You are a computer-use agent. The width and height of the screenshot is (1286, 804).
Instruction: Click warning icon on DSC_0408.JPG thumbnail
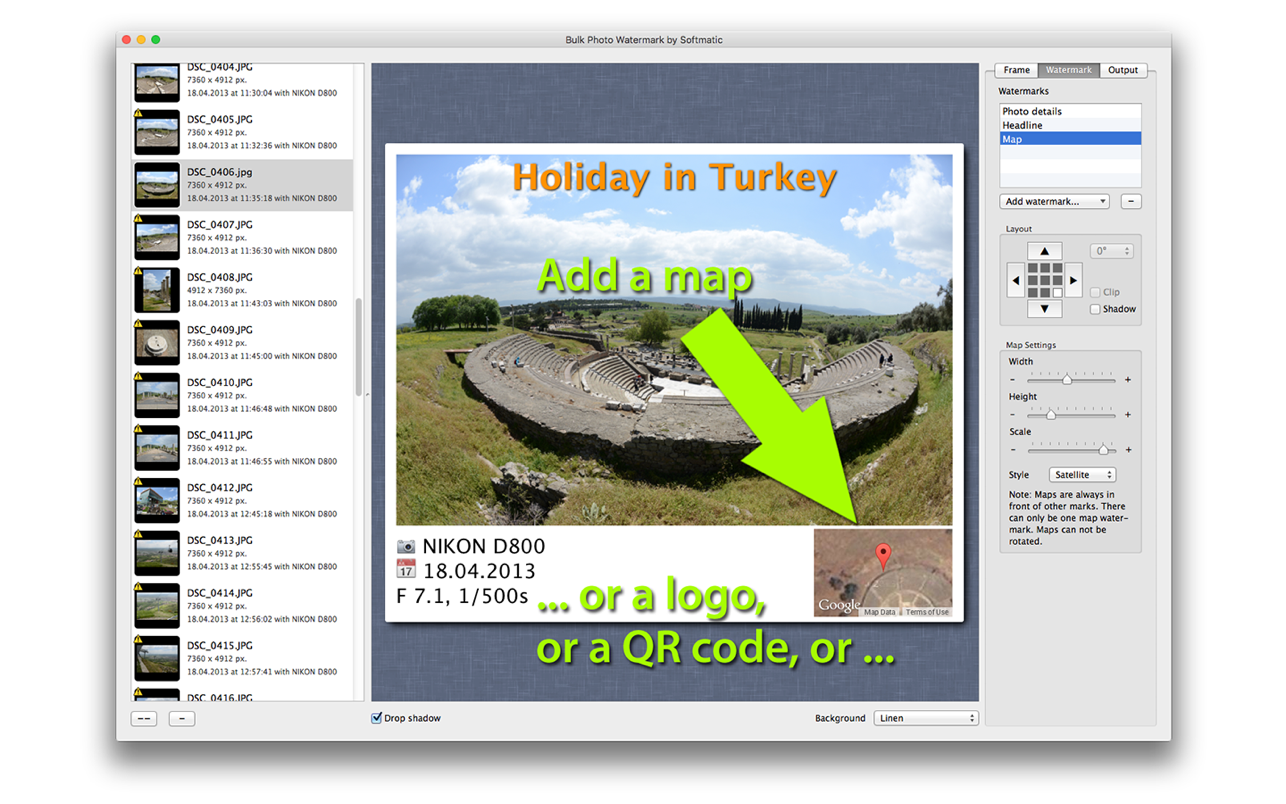point(139,272)
